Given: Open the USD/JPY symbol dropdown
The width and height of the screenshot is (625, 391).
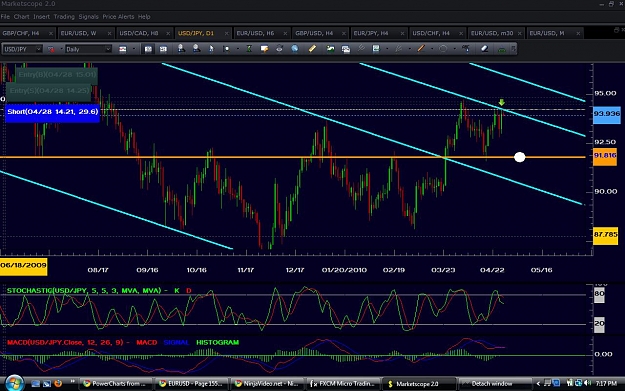Looking at the screenshot, I should [39, 49].
